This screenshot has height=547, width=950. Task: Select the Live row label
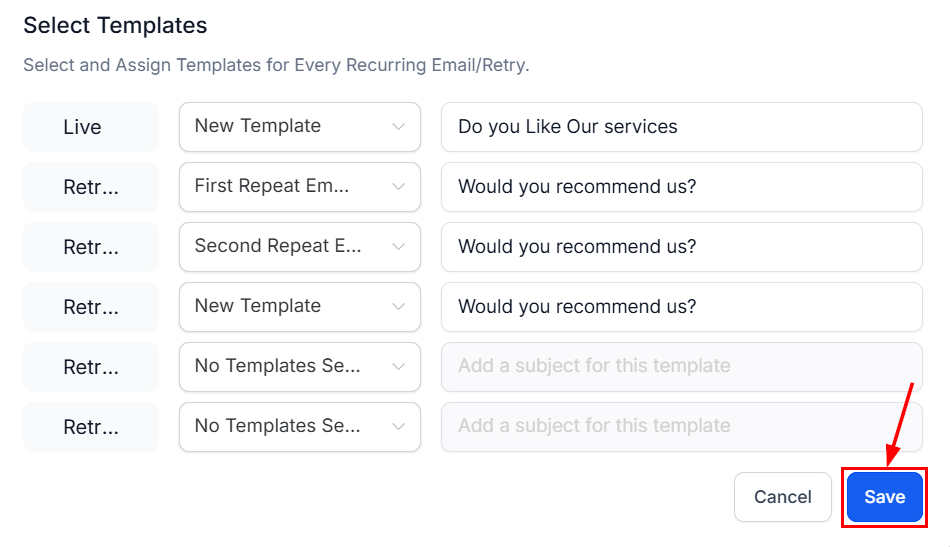click(91, 127)
